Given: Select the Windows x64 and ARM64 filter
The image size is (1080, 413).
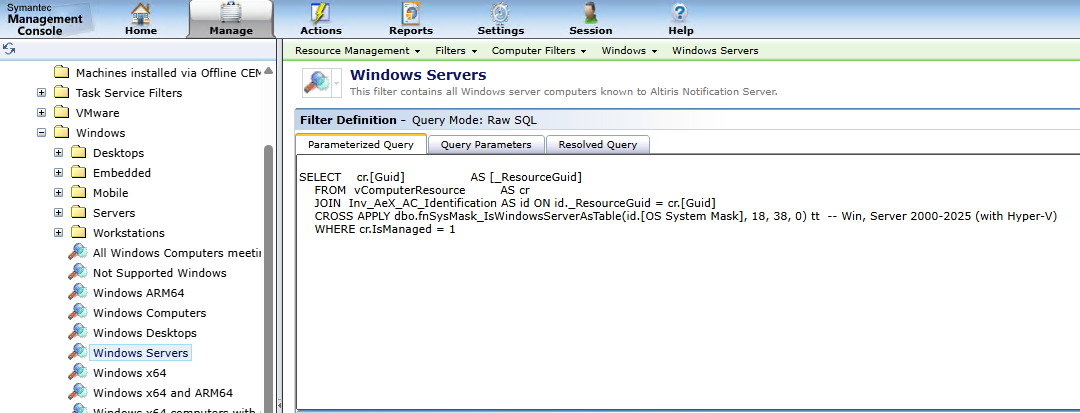Looking at the screenshot, I should click(x=163, y=392).
